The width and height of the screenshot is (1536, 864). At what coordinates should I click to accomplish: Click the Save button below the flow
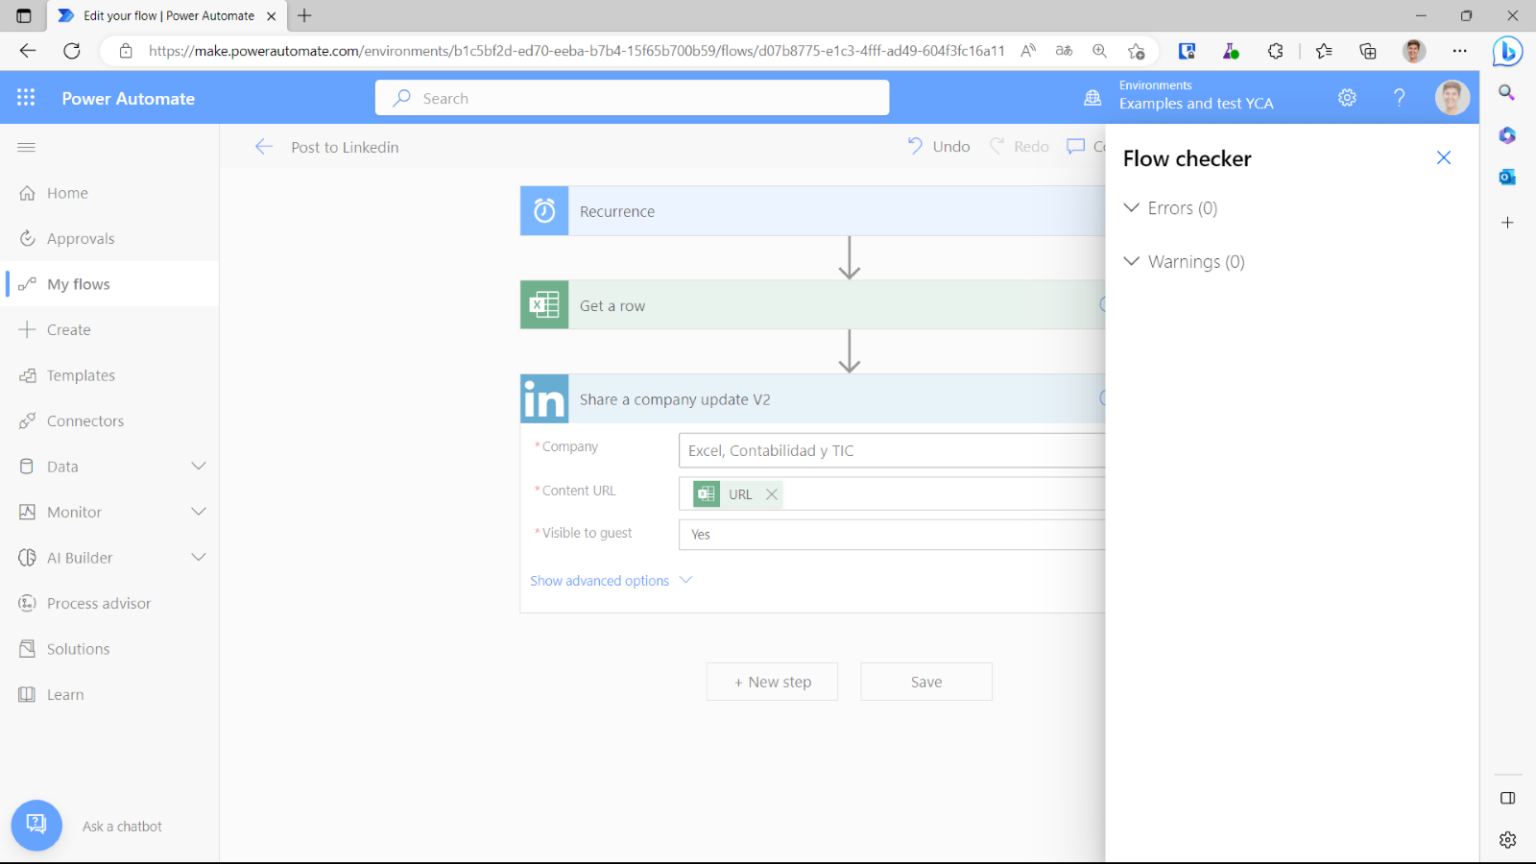(926, 682)
